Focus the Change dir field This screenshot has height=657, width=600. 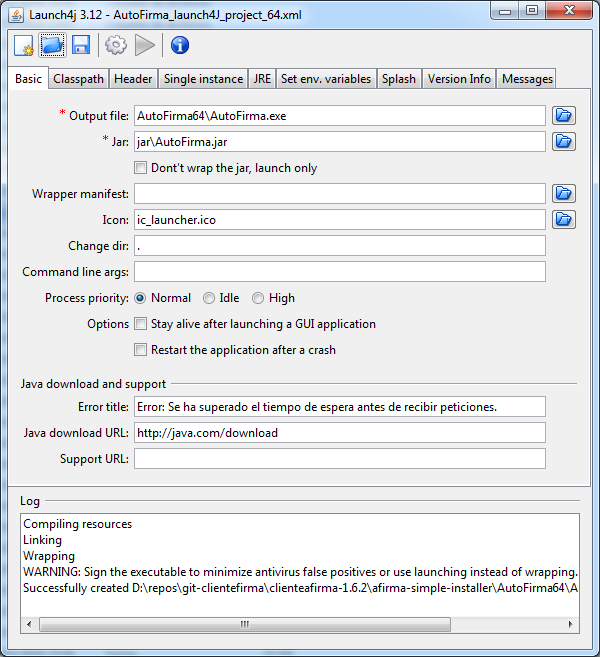[340, 246]
